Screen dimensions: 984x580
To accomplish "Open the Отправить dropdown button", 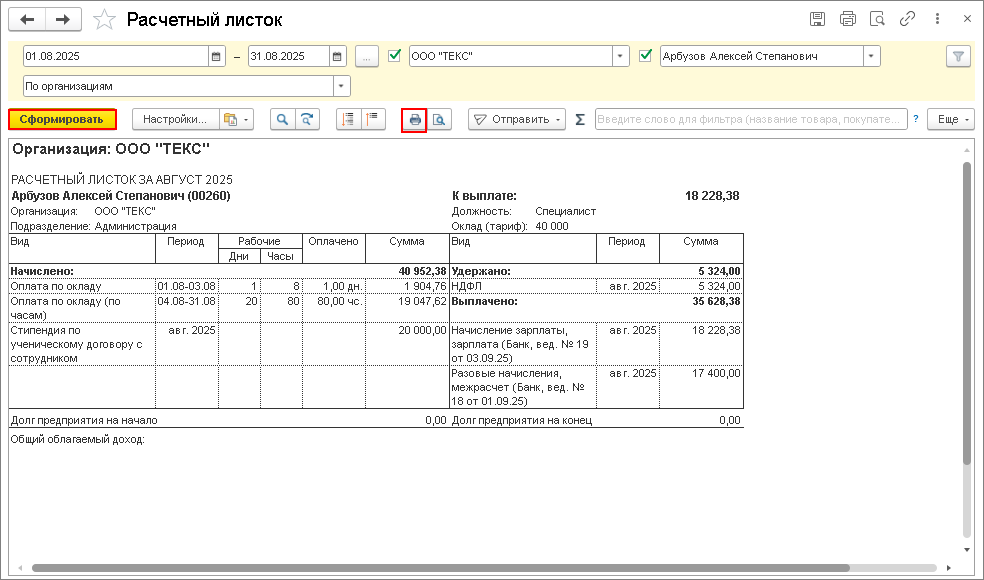I will 517,119.
